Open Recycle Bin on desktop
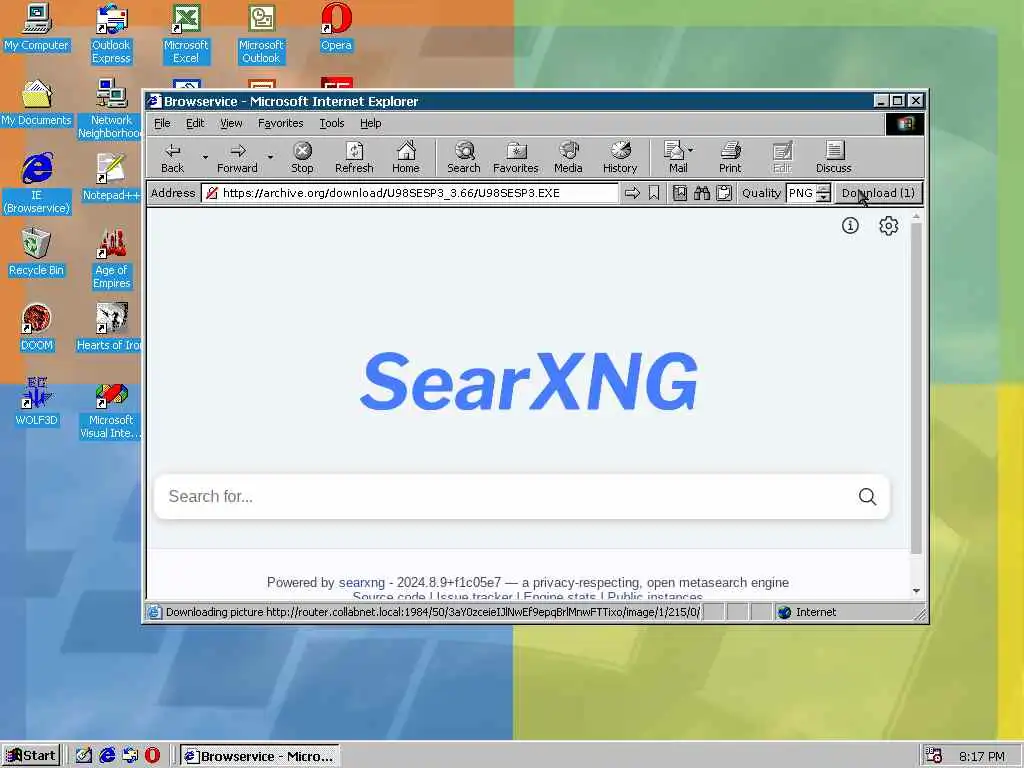Screen dimensions: 1024x768 pyautogui.click(x=37, y=253)
